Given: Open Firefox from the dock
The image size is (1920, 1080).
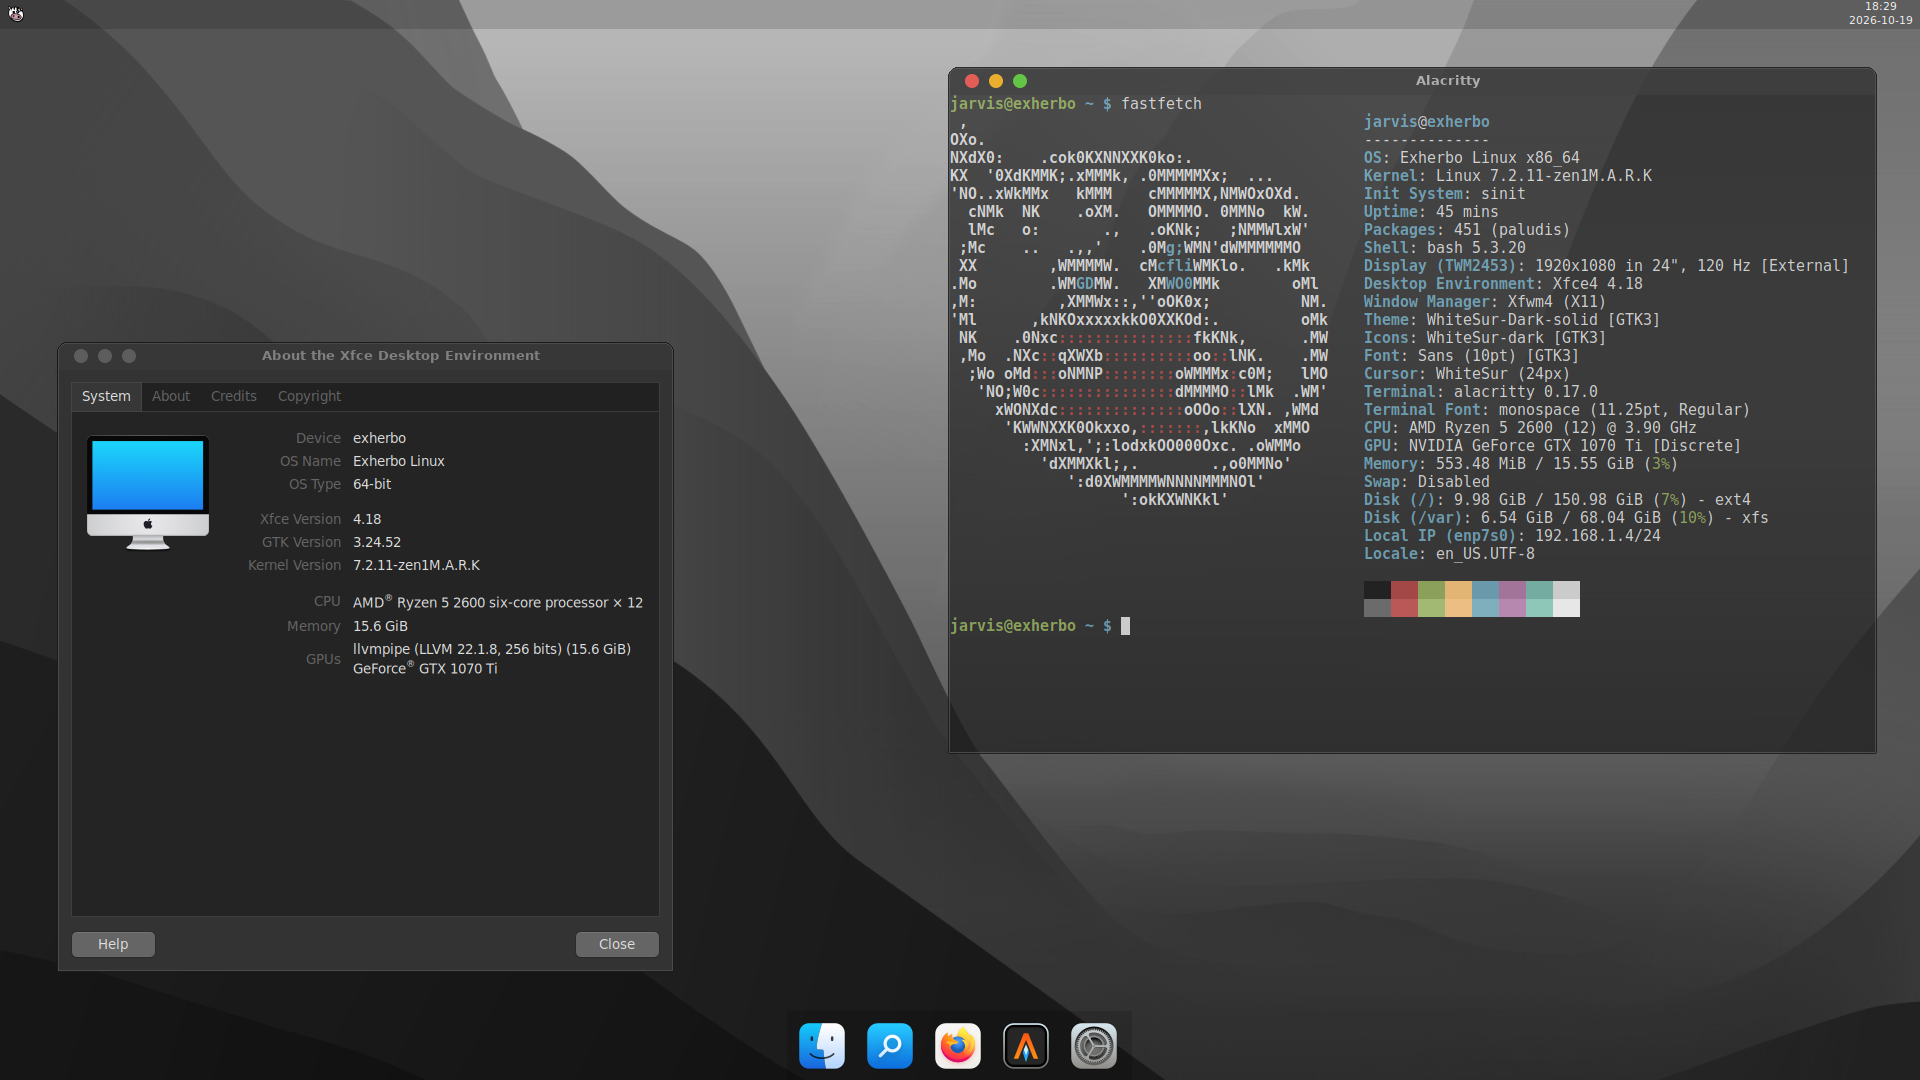Looking at the screenshot, I should point(958,1046).
